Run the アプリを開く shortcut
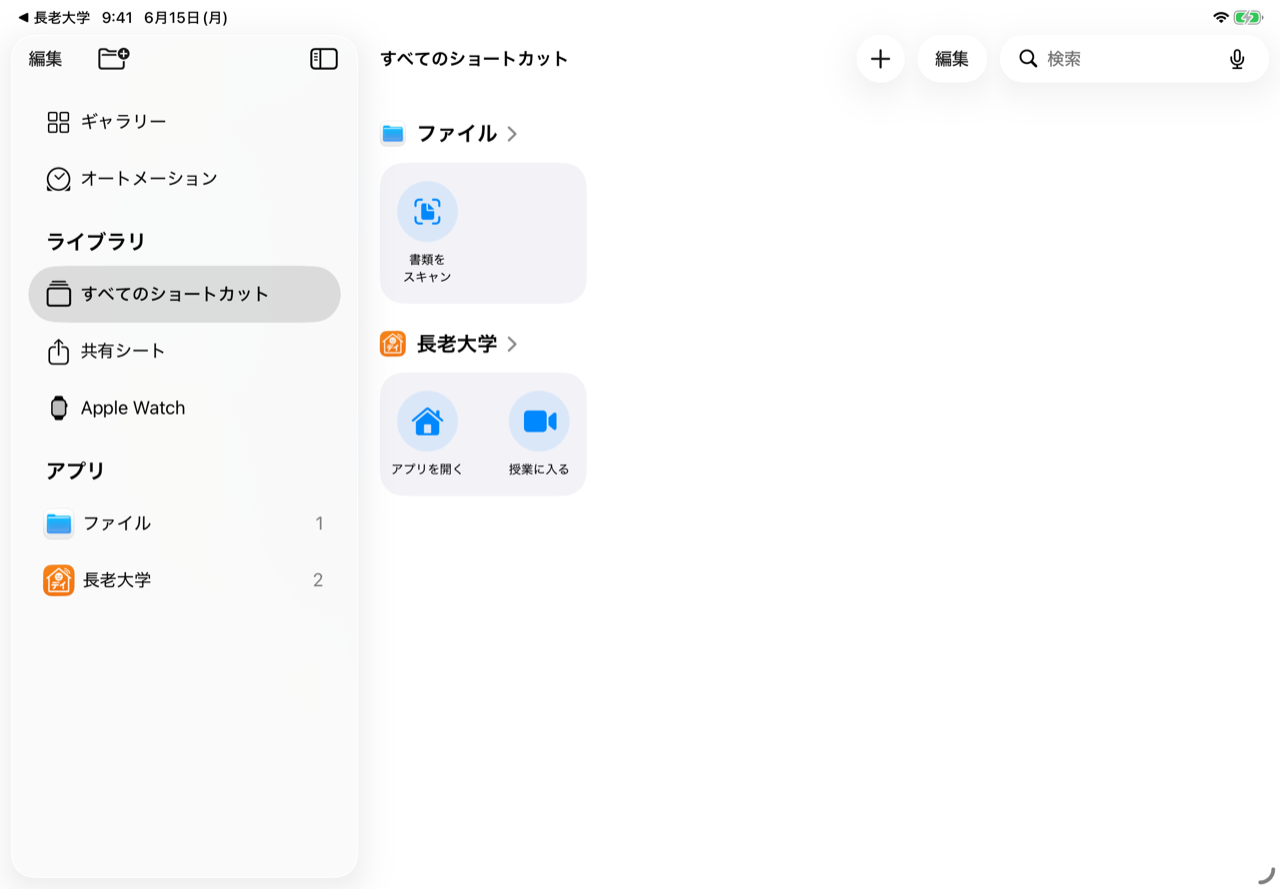Screen dimensions: 1280x889 [427, 434]
